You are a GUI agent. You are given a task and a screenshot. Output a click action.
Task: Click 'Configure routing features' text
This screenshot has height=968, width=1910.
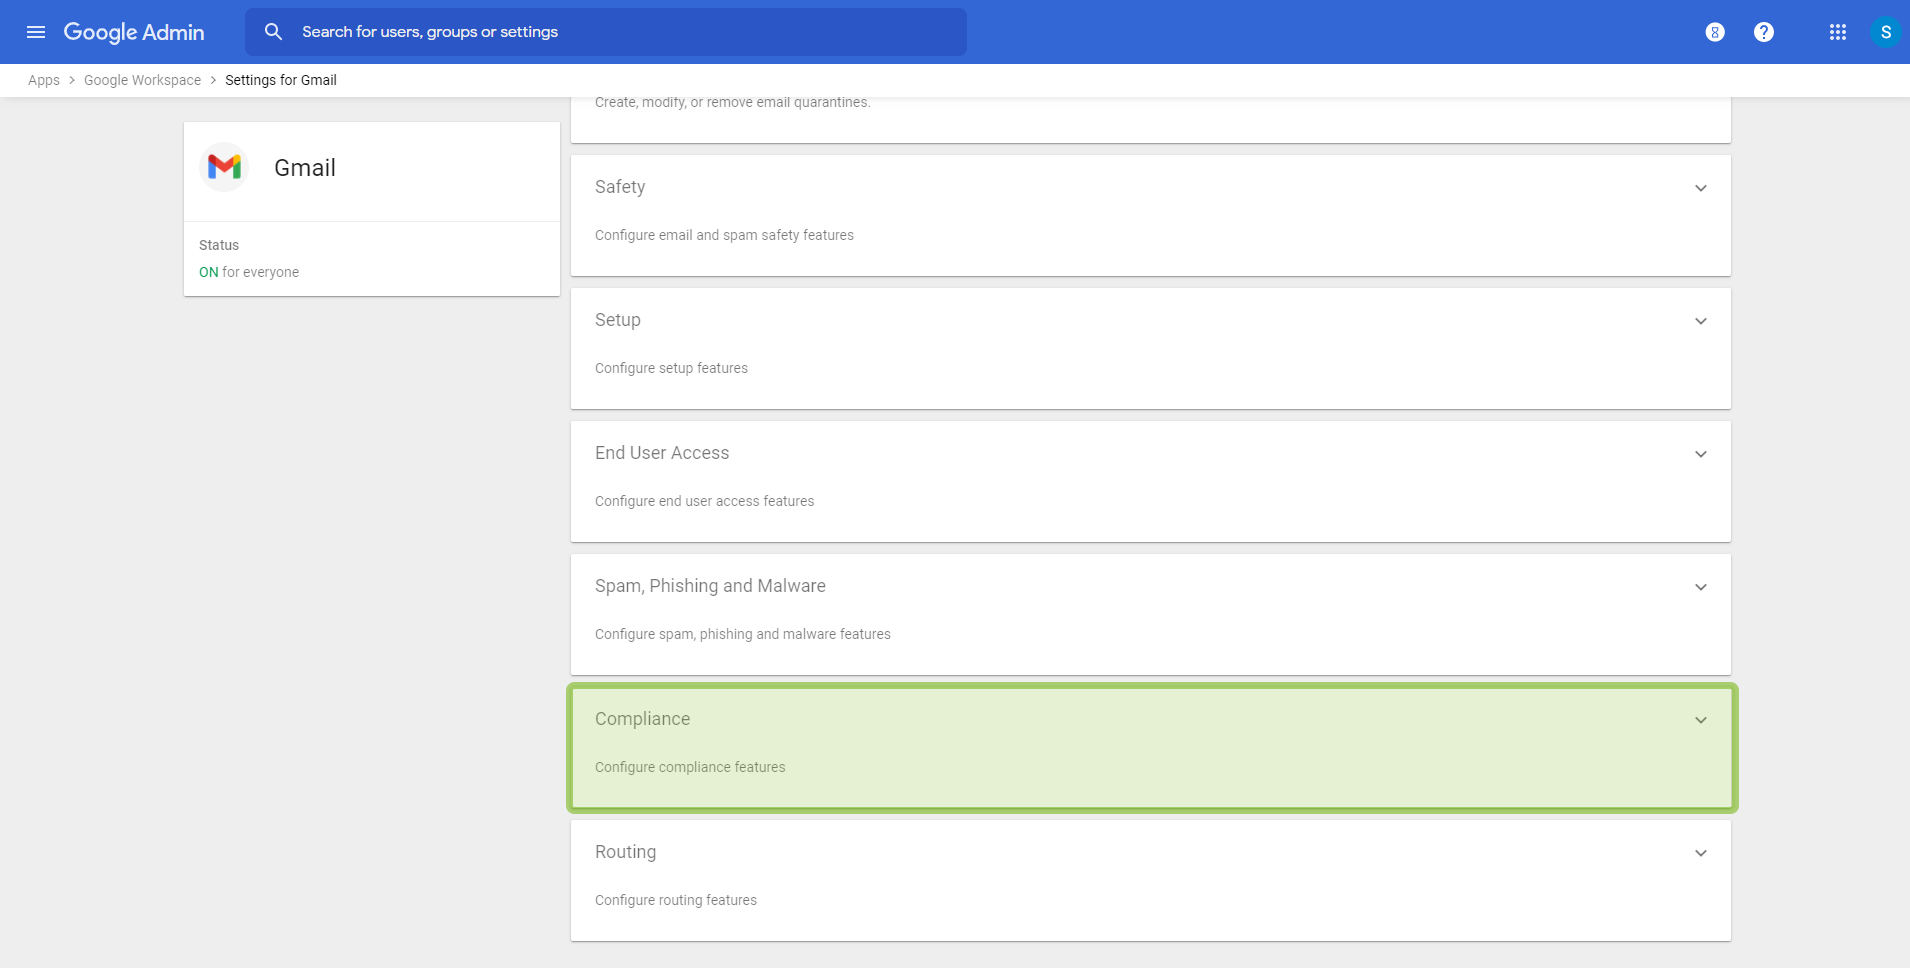pos(676,900)
